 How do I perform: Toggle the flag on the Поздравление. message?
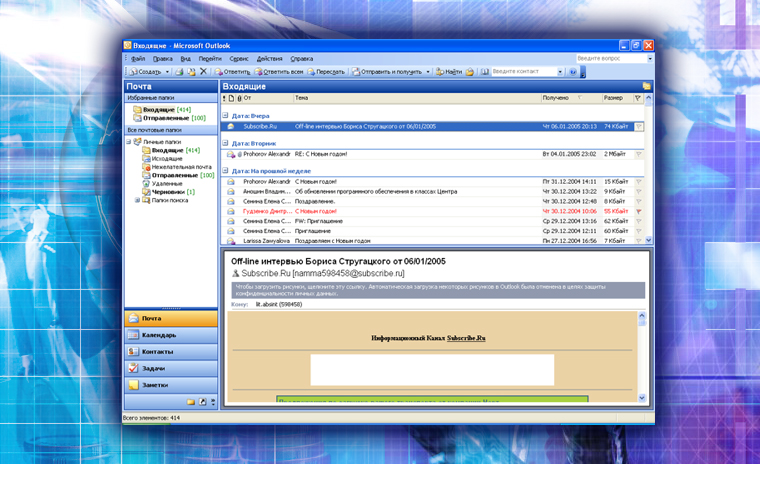639,201
